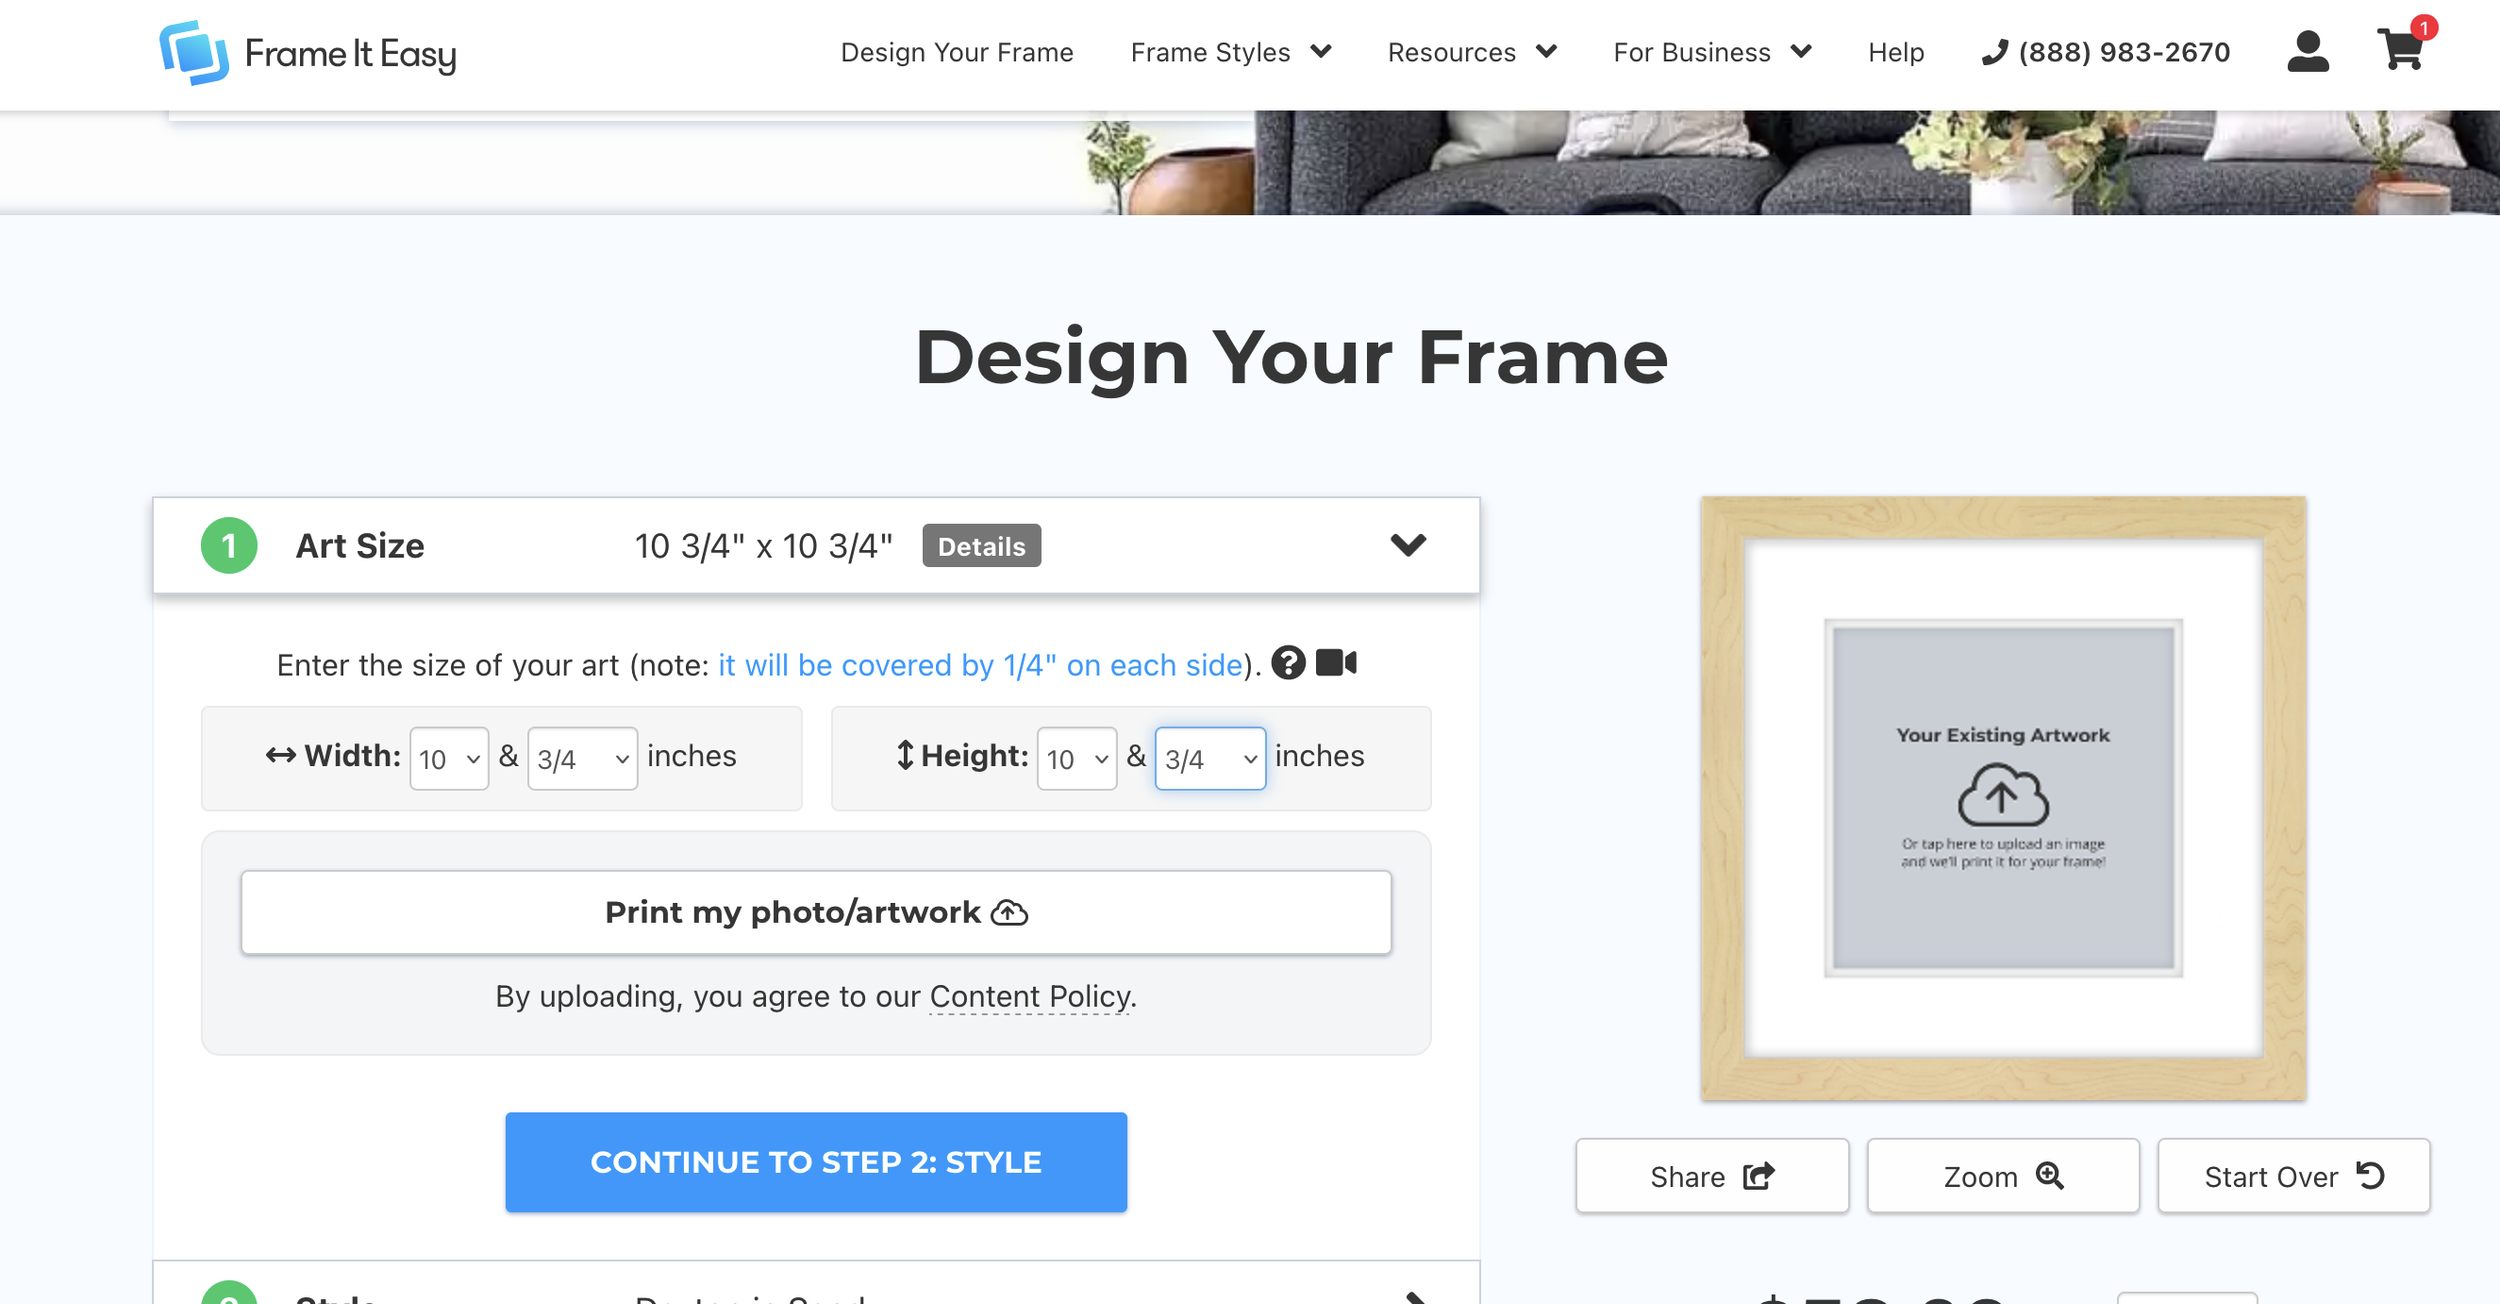Open the Height whole inches dropdown
This screenshot has width=2500, height=1304.
(1076, 759)
